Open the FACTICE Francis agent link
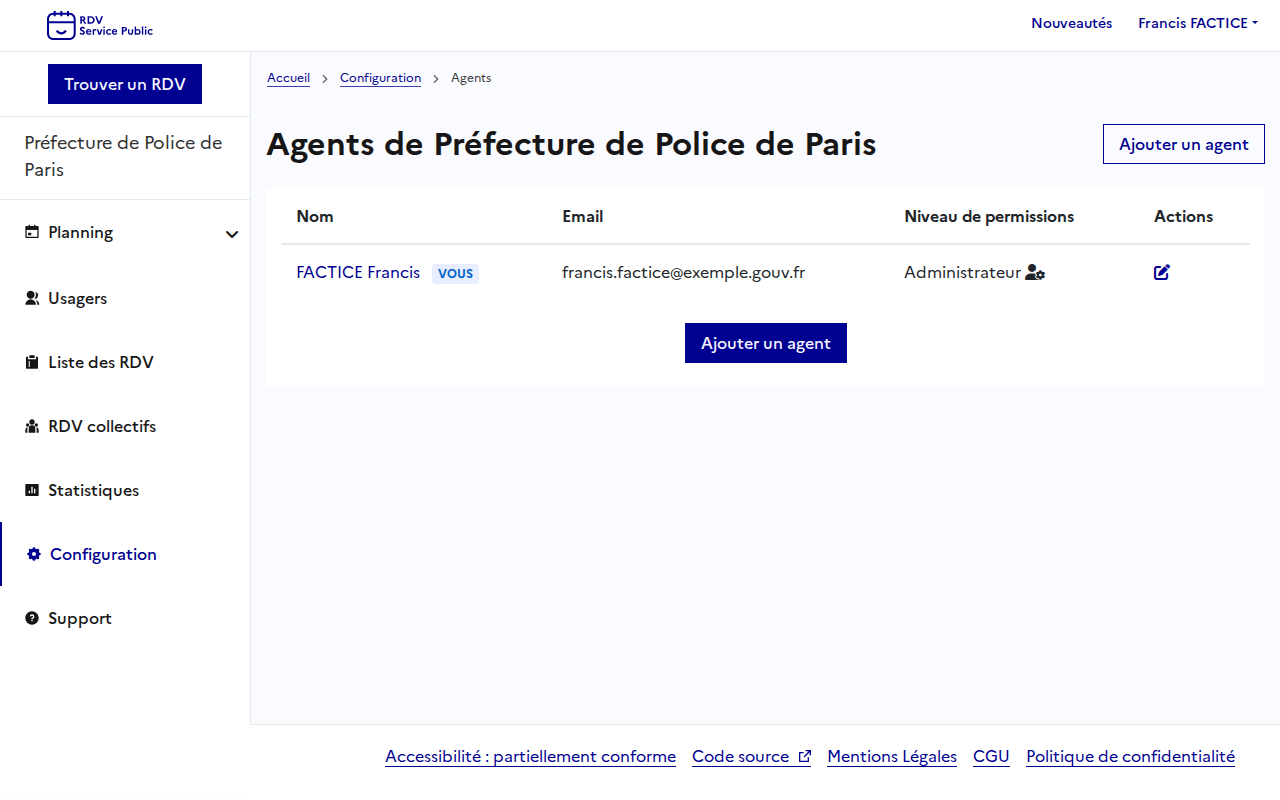Screen dimensions: 1280x800 click(358, 272)
